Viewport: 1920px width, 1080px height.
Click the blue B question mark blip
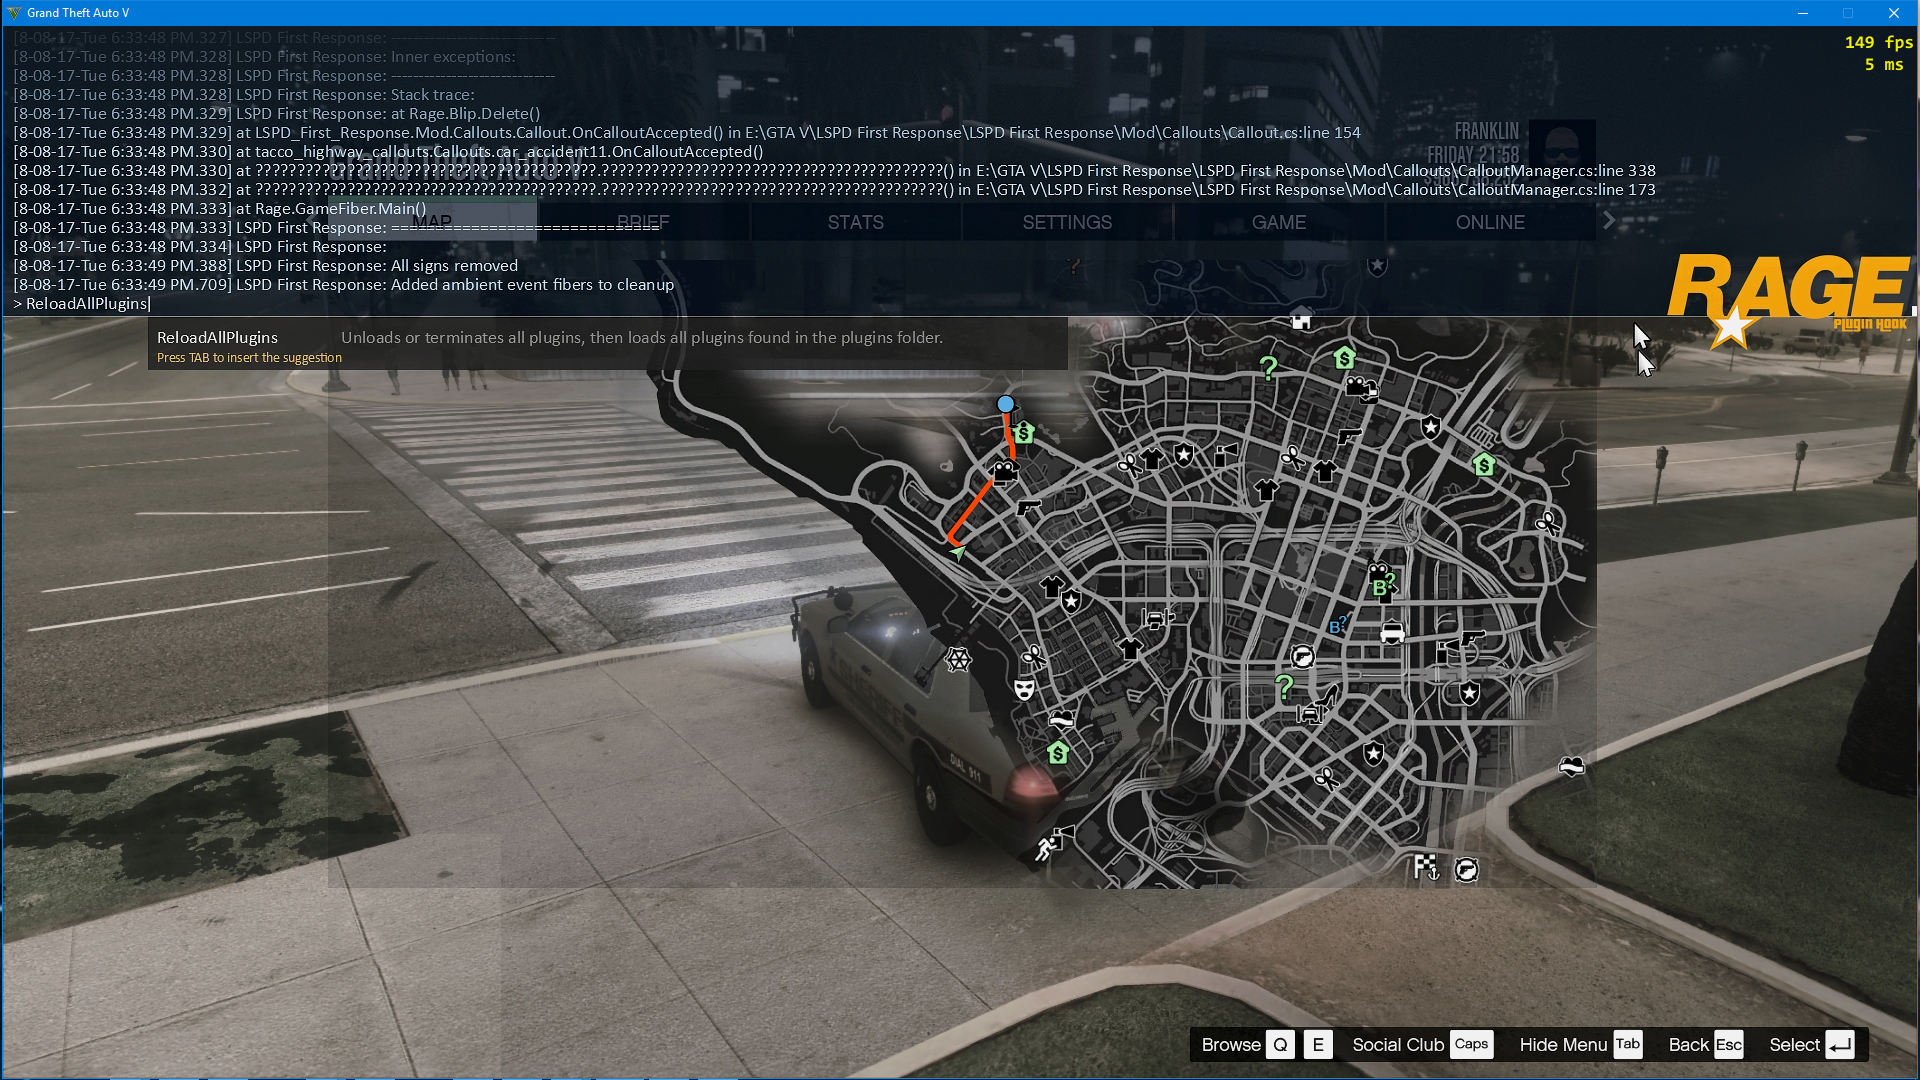point(1336,627)
